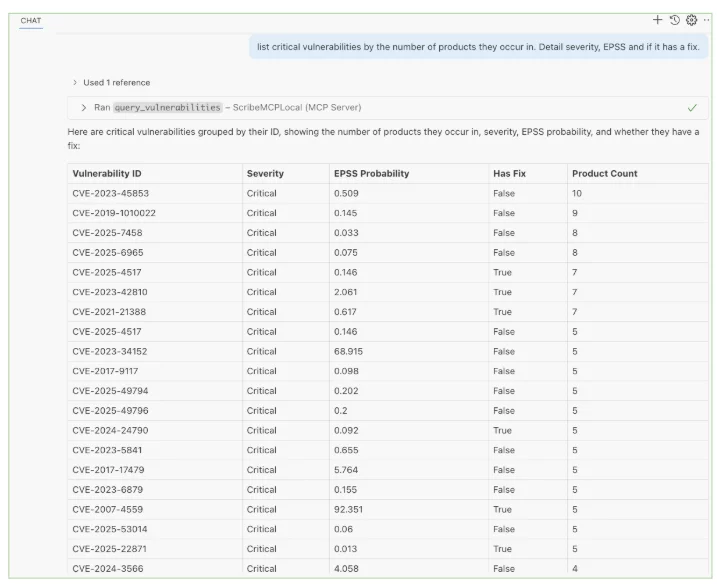Click green checkmark on tool run row
717x585 pixels.
coord(692,107)
